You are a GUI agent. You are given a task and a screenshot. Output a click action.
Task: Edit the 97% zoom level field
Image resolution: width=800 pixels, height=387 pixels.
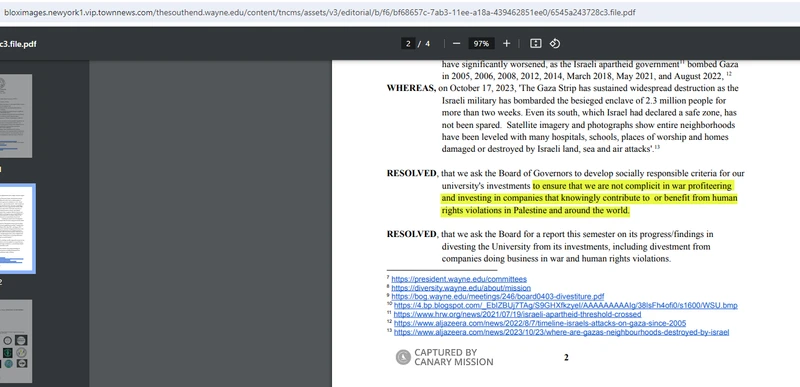[481, 44]
